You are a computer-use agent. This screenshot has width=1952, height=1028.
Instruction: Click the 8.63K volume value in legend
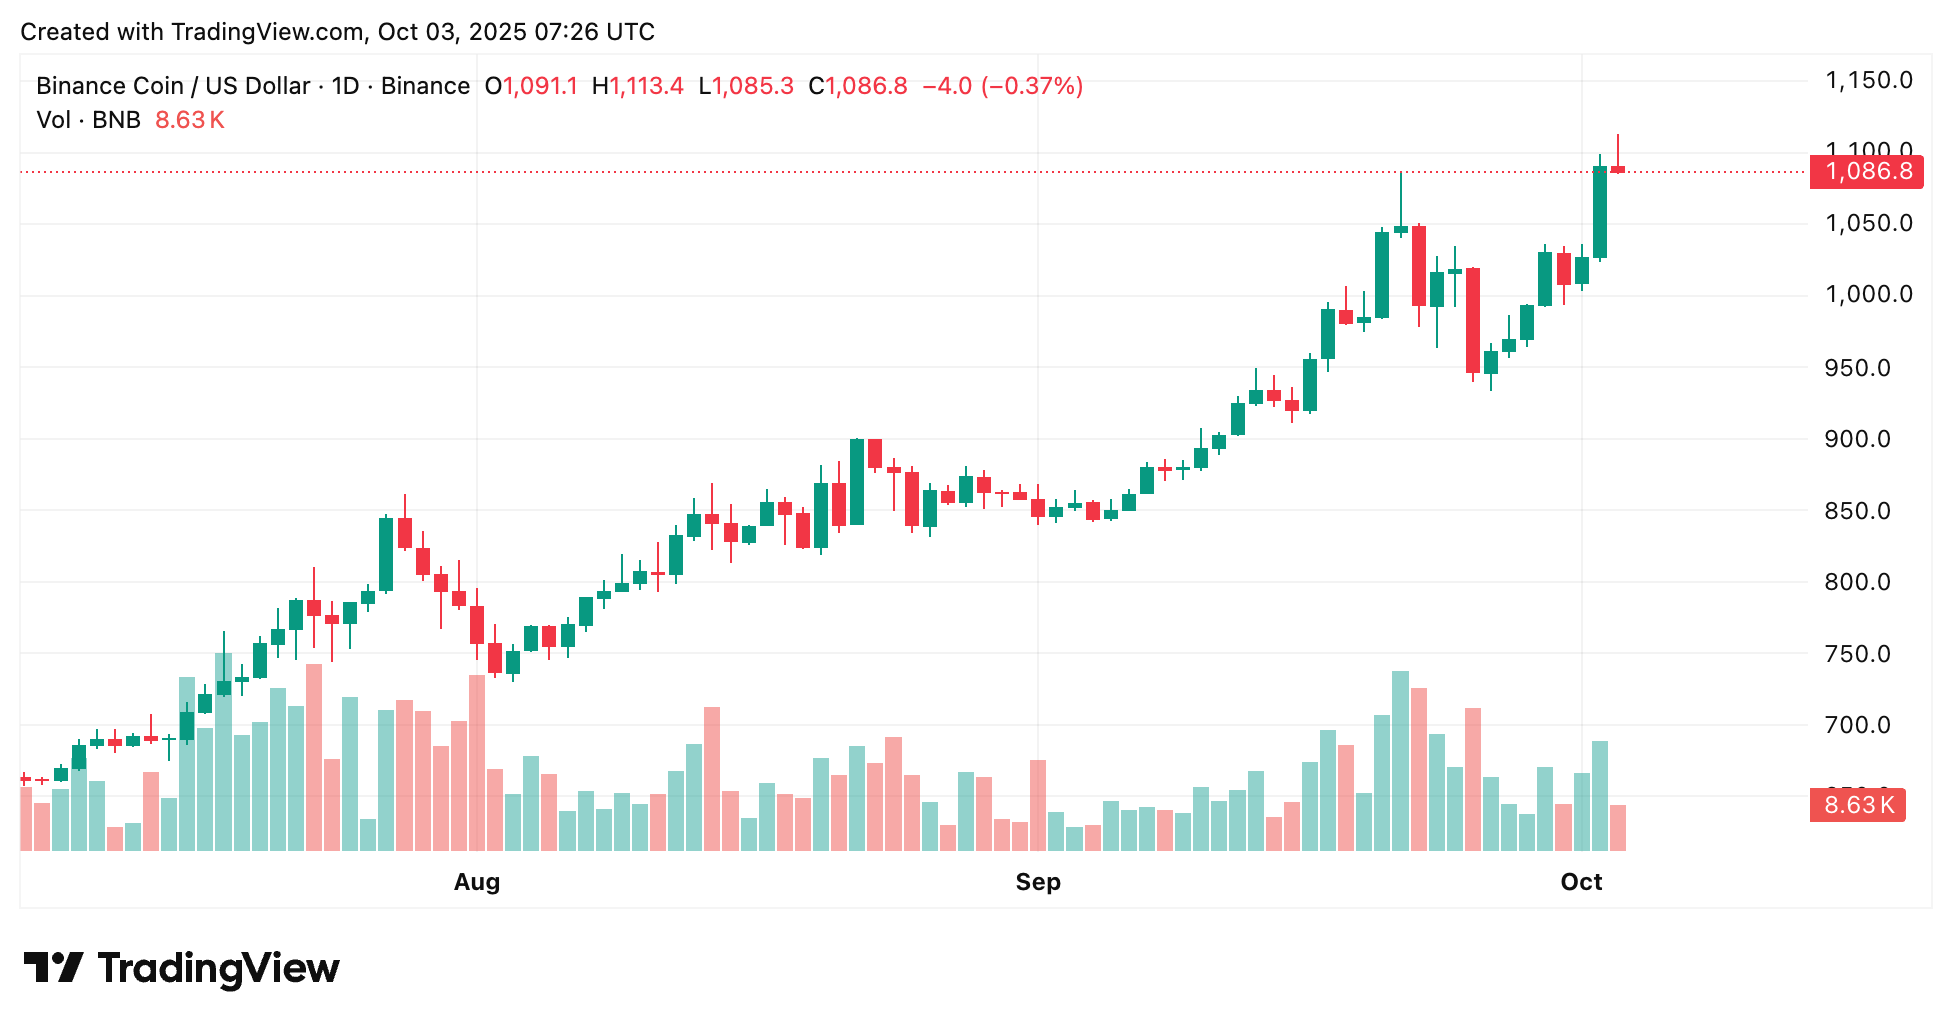190,120
